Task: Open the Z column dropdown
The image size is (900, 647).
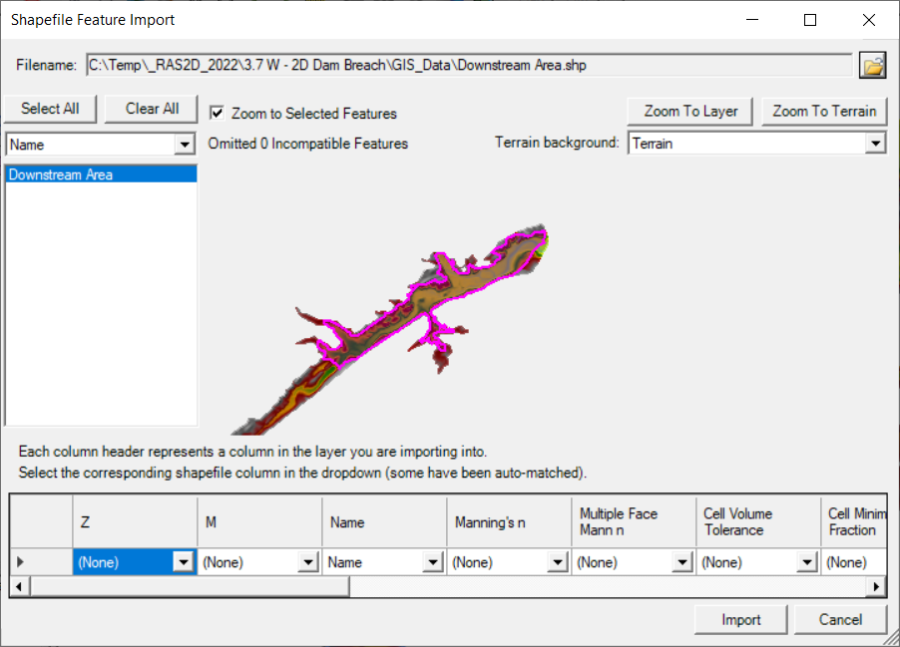Action: pos(183,562)
